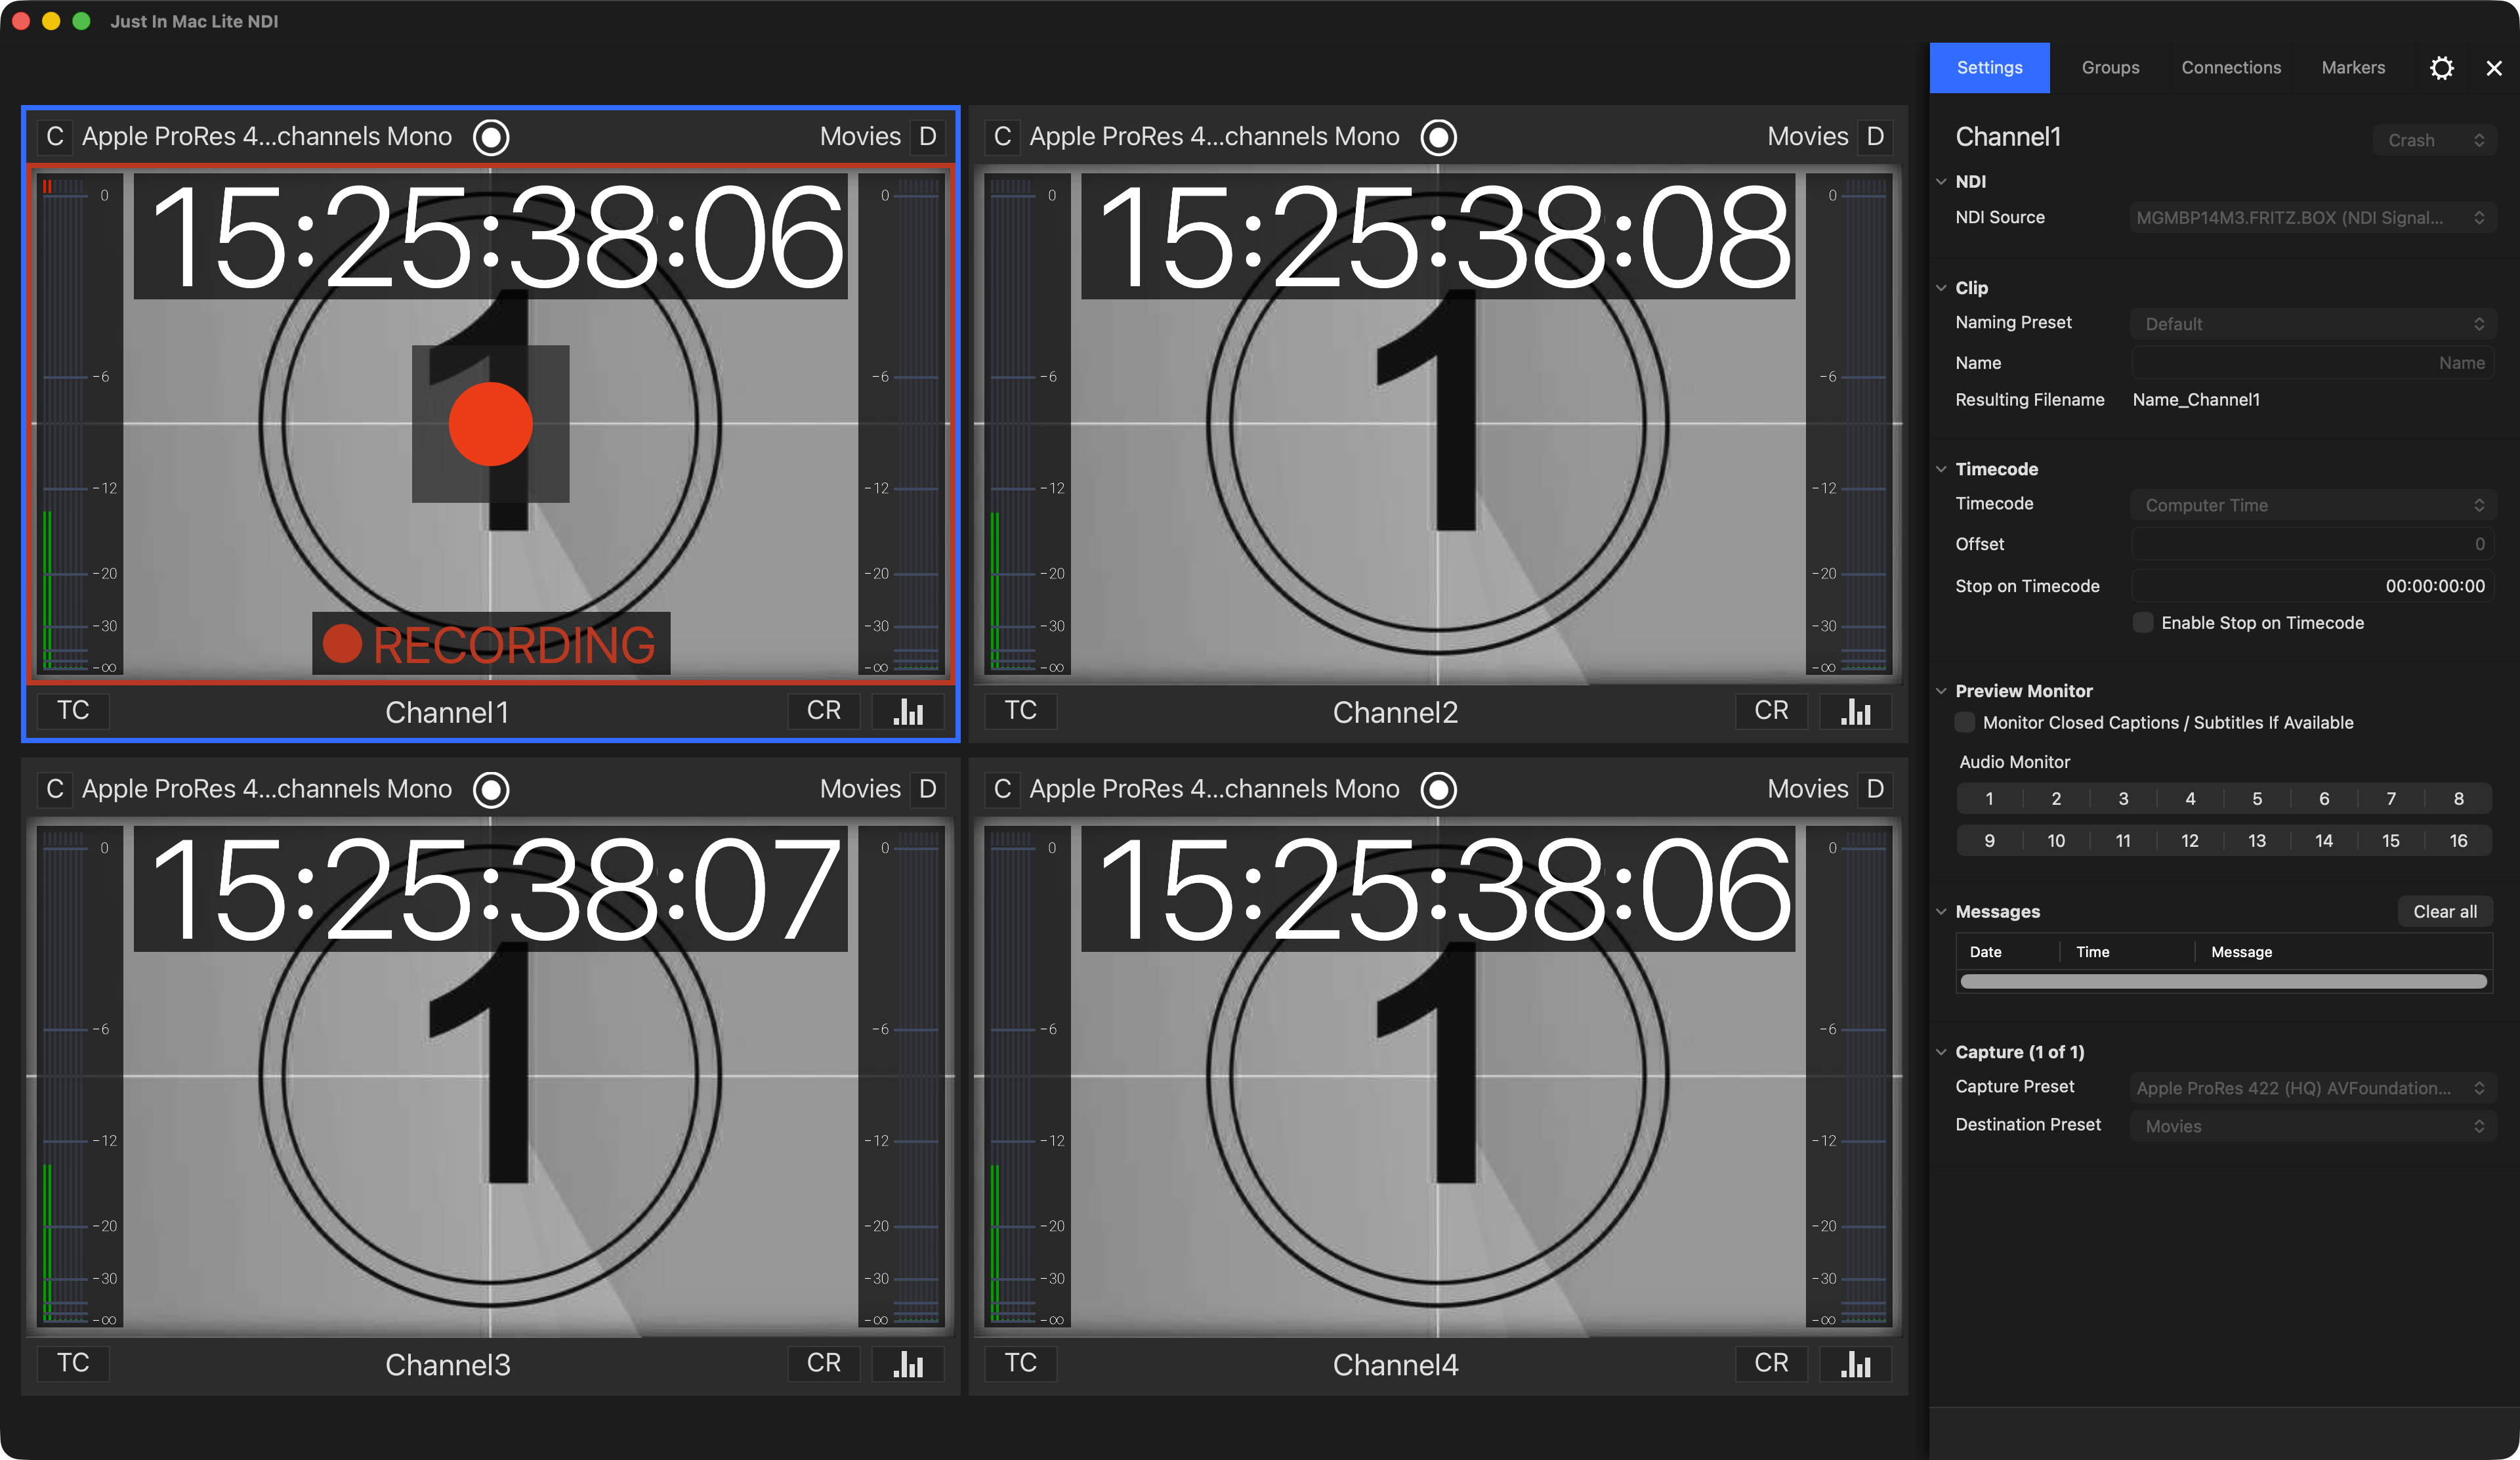
Task: Switch to the Groups tab
Action: [x=2111, y=68]
